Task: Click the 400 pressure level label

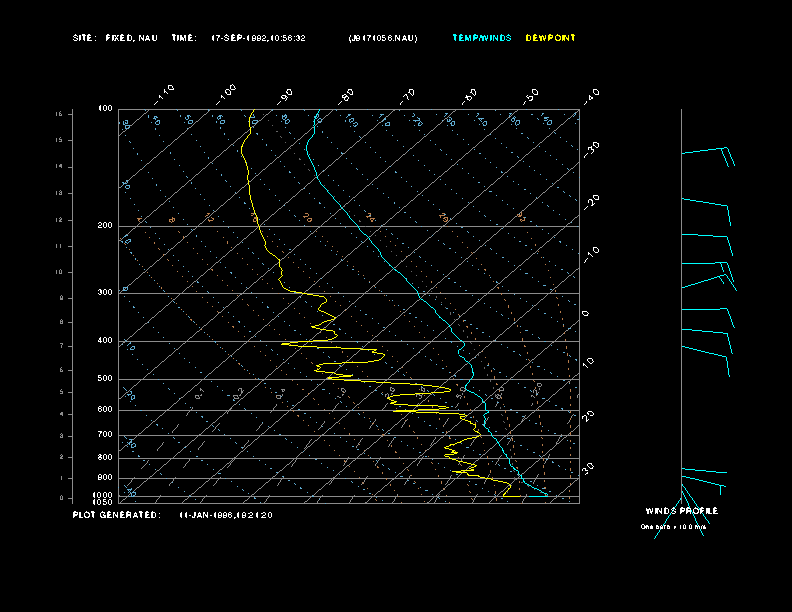Action: tap(105, 340)
